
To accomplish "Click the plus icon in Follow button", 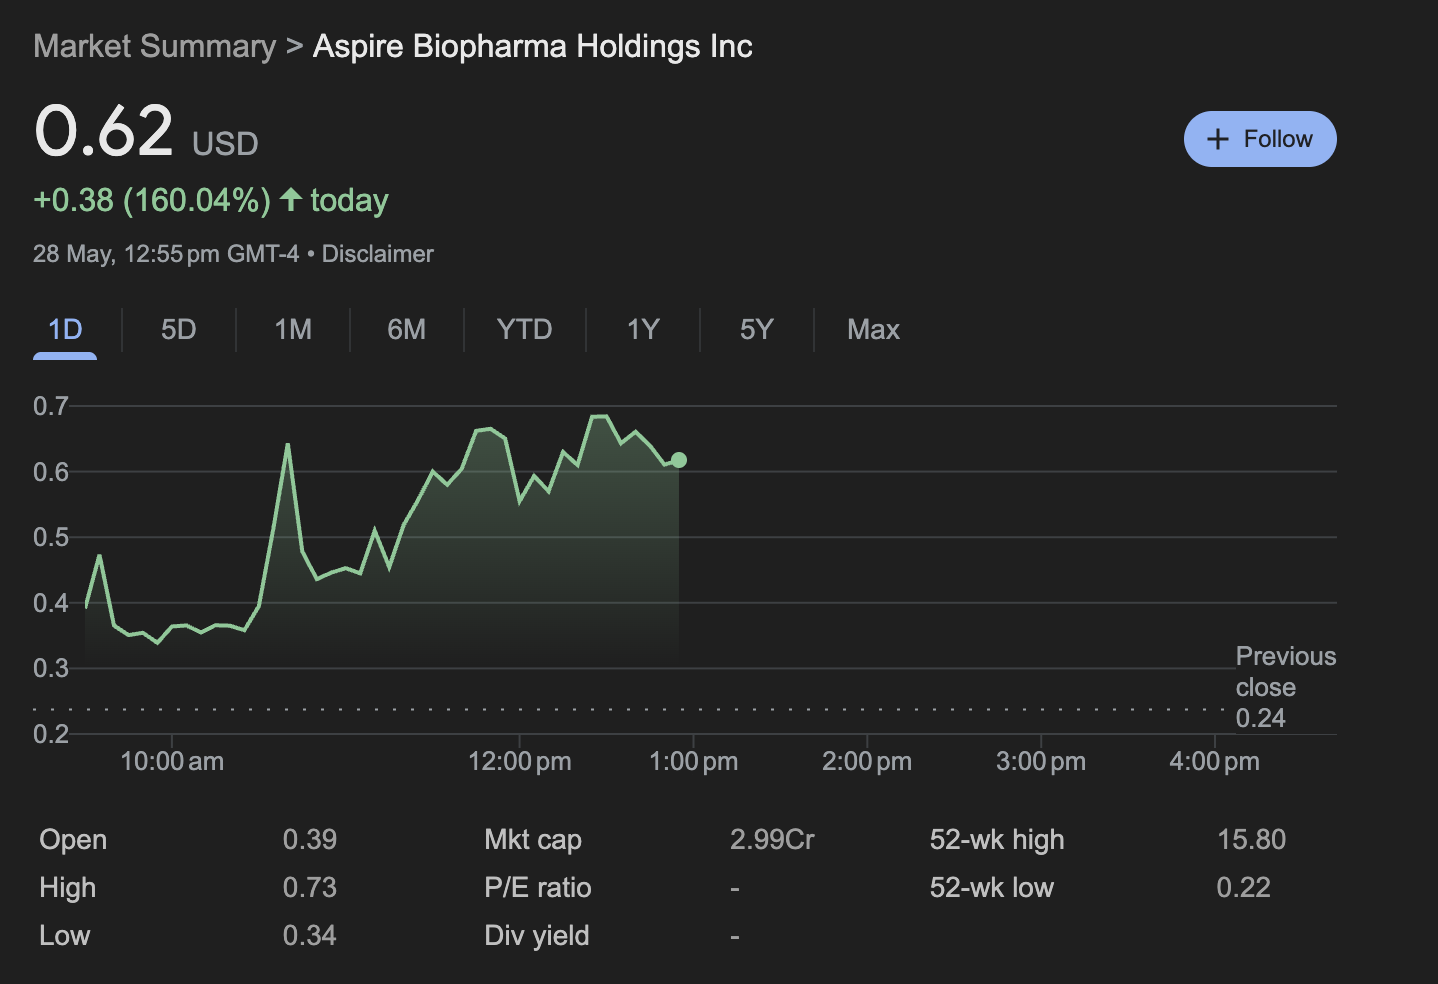I will 1217,139.
